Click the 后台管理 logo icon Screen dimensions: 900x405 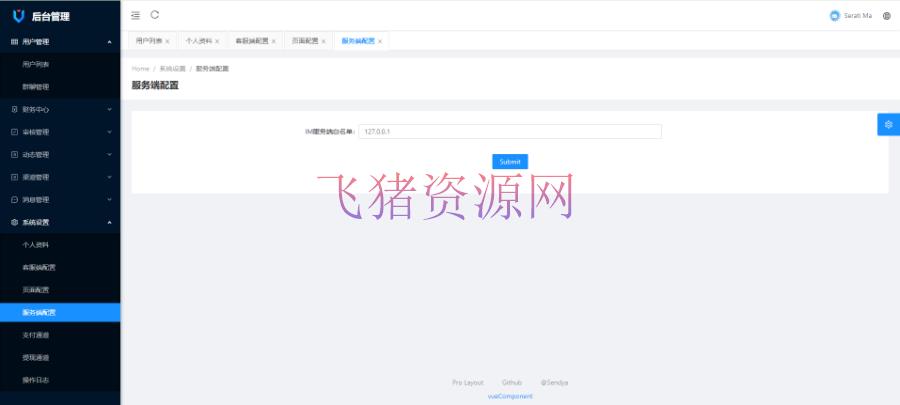click(x=18, y=16)
